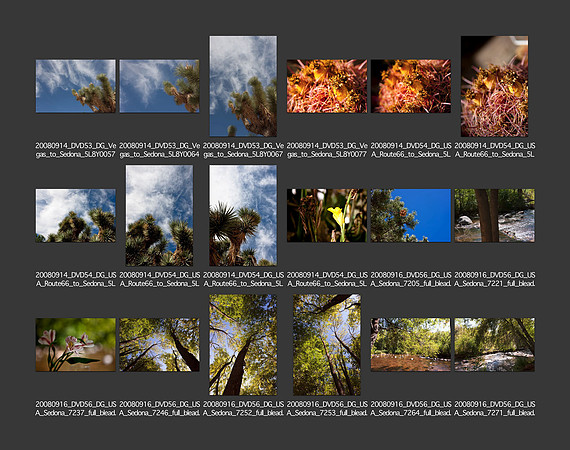
Task: Select the caption A_Sedona_7205_full_bleed
Action: coord(411,279)
